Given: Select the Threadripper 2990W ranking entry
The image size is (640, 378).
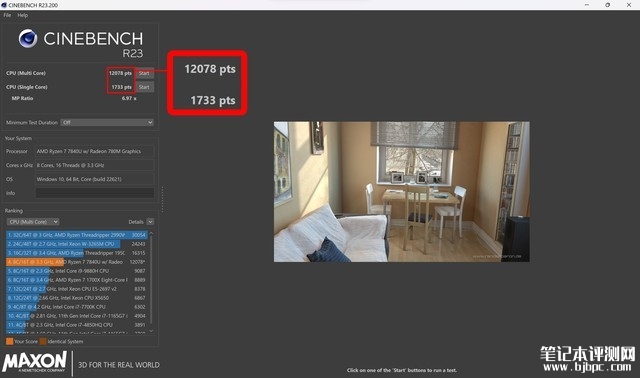Looking at the screenshot, I should (77, 235).
